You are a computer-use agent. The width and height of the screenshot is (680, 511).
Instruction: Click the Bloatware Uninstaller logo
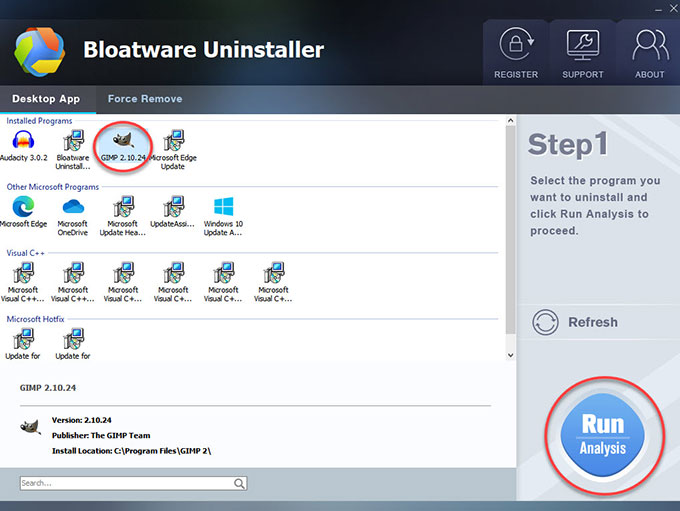[39, 52]
